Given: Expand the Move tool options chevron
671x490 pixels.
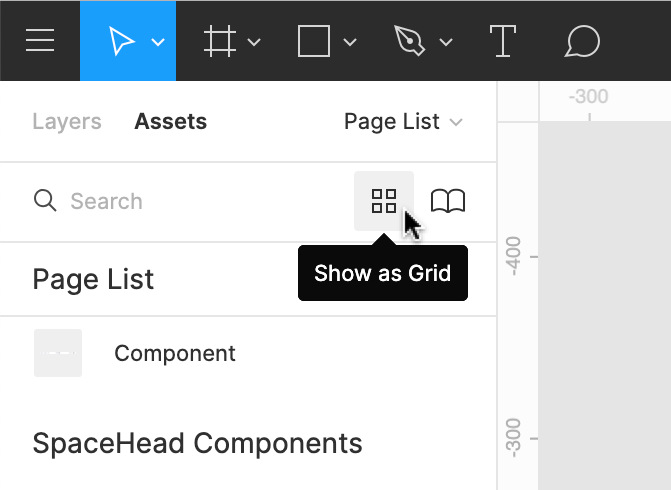Looking at the screenshot, I should 158,42.
